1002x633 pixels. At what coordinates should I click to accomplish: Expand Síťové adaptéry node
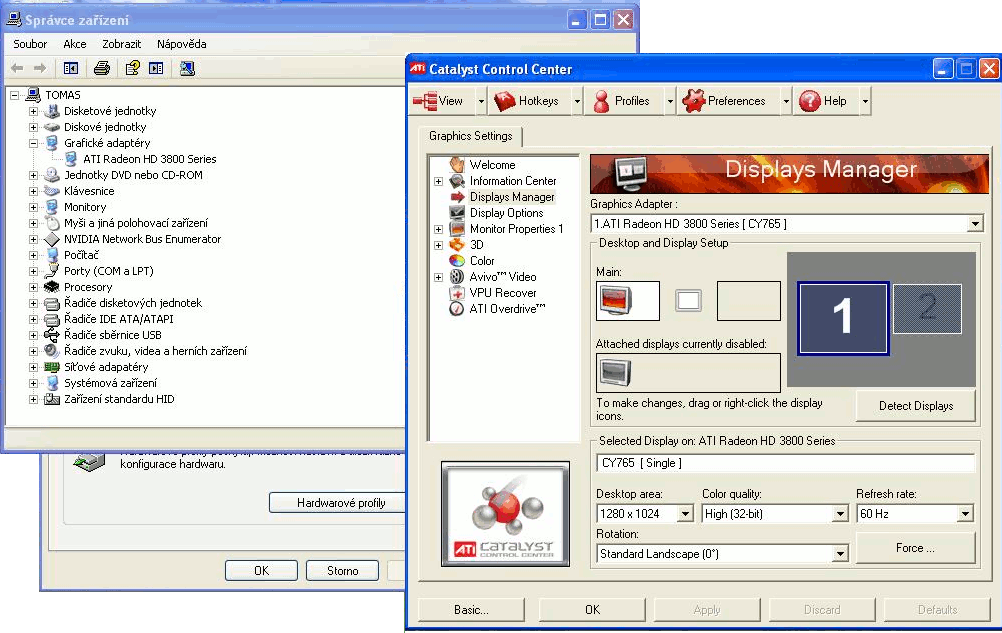(33, 367)
